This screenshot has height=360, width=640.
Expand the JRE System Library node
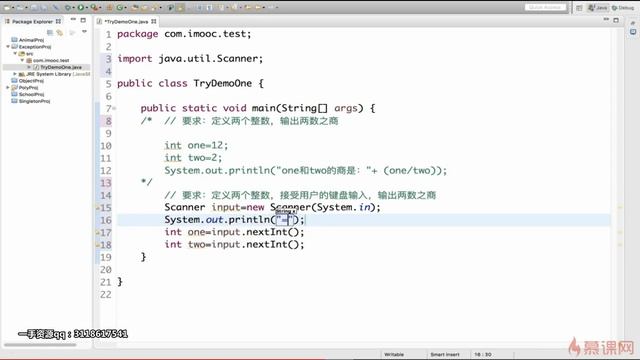click(15, 74)
